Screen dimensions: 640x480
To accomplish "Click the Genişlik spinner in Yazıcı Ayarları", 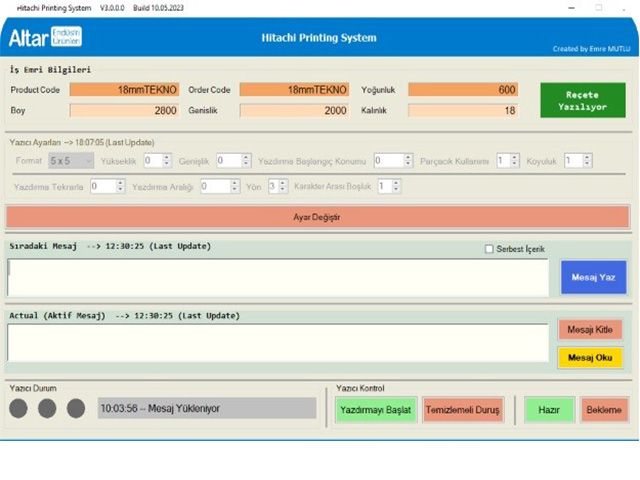I will click(x=233, y=161).
